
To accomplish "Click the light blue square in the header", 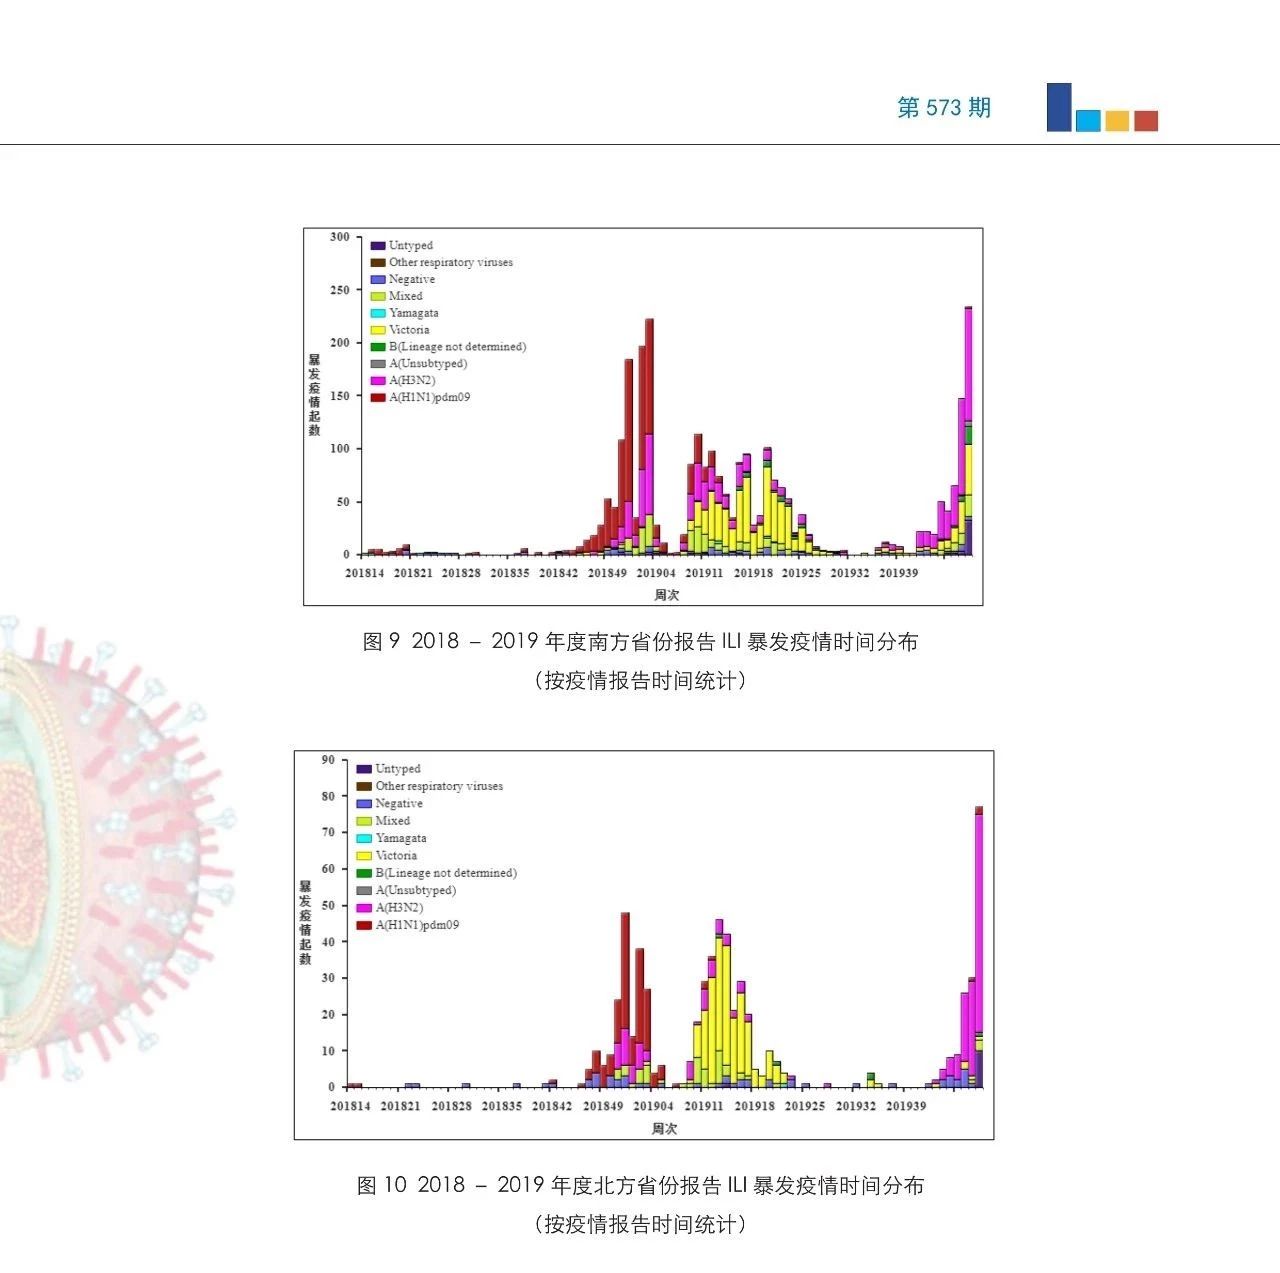I will 1088,121.
